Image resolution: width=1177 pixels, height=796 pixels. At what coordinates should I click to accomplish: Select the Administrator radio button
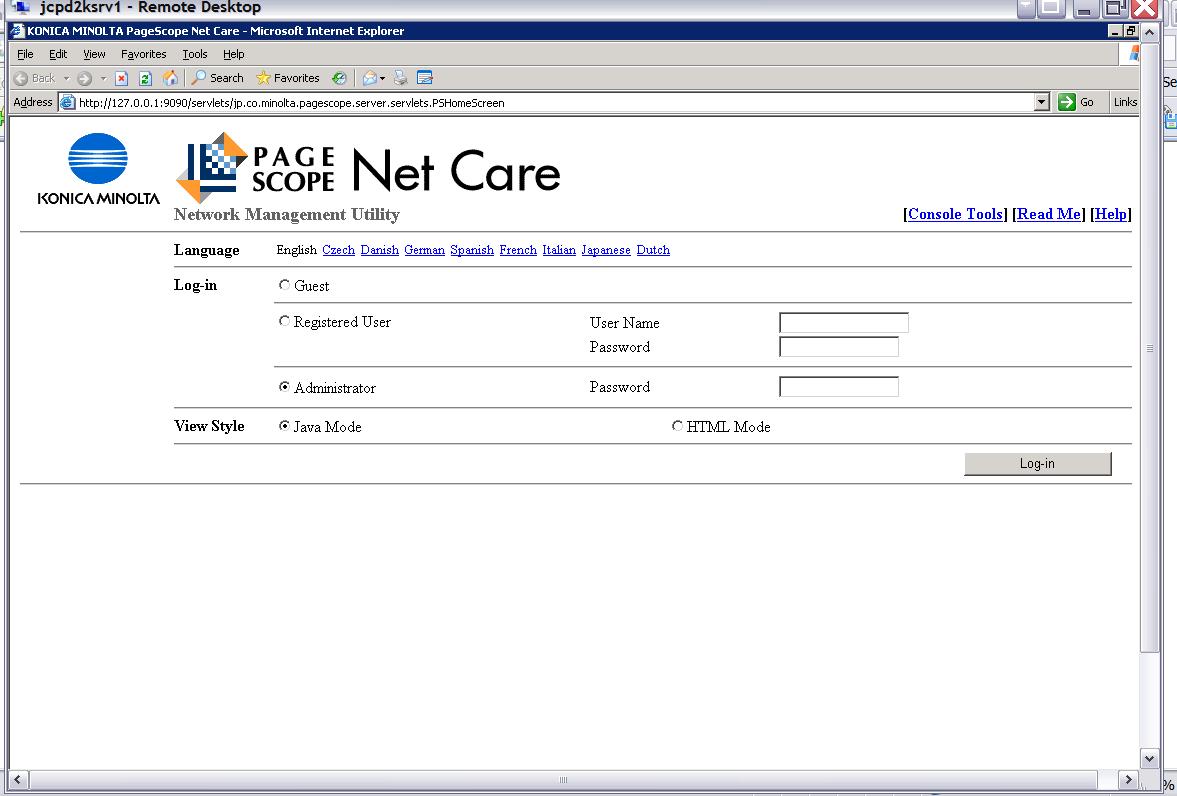(284, 387)
